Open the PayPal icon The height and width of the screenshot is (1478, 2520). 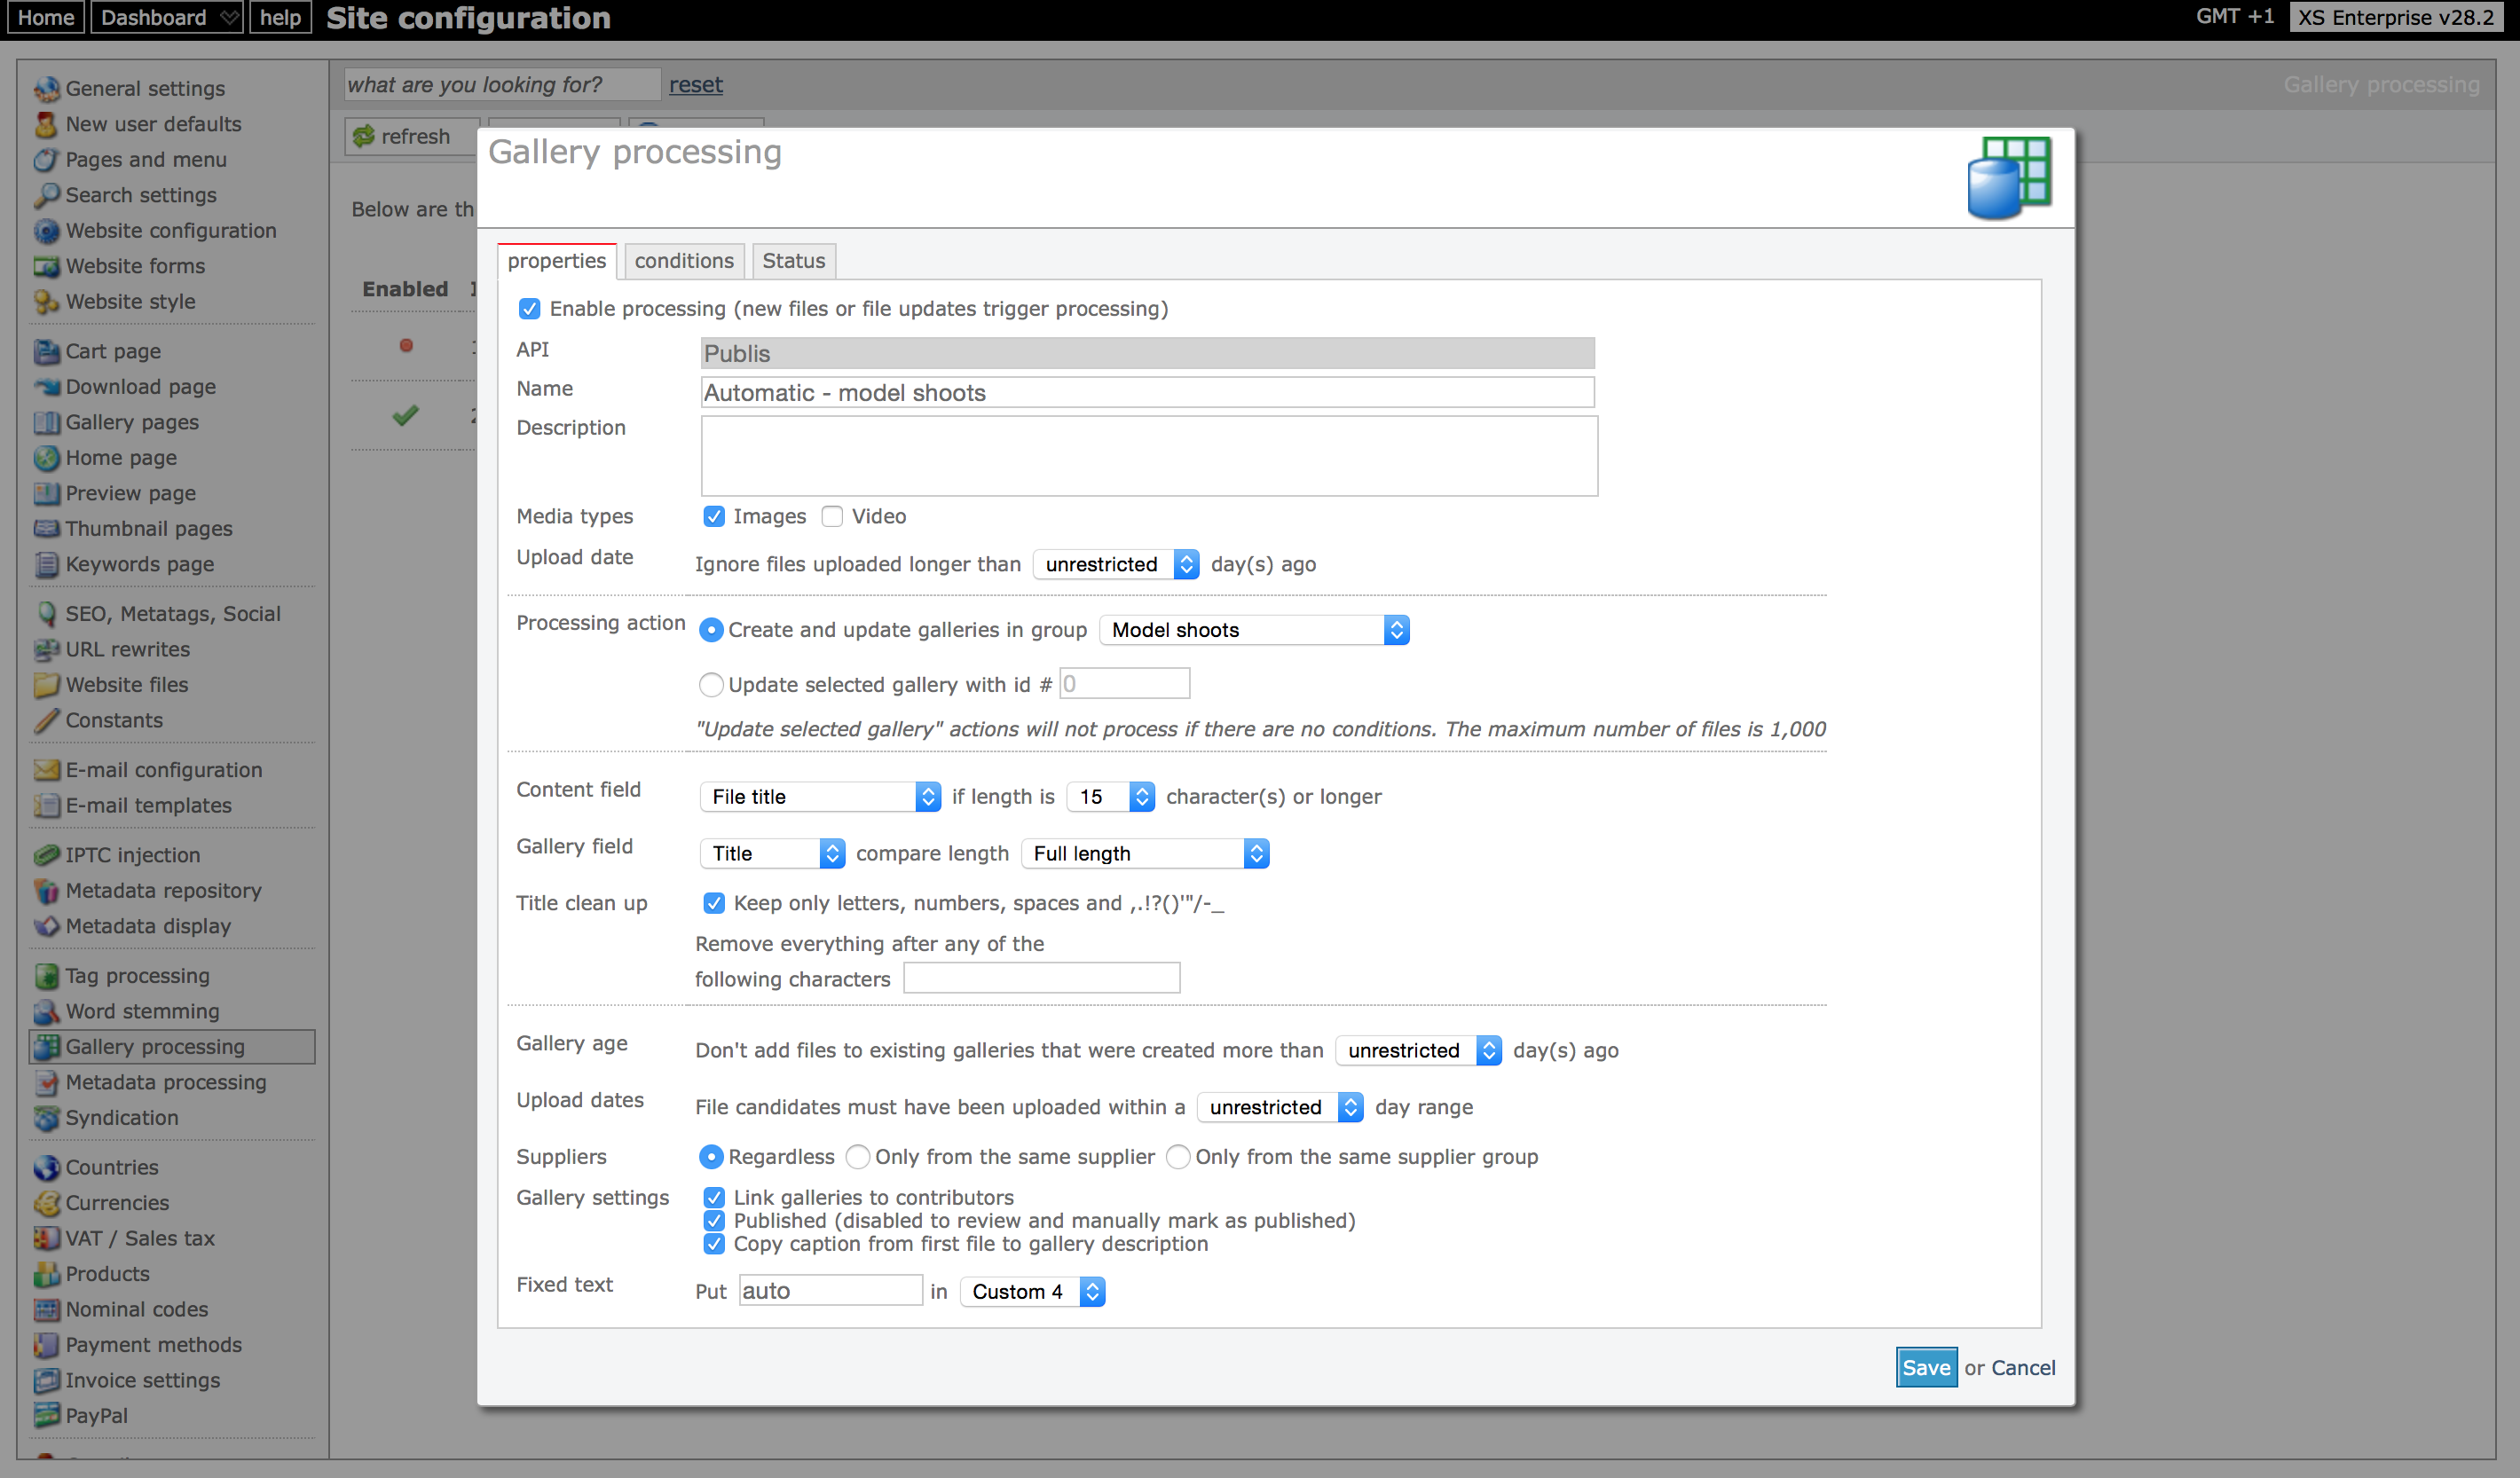[46, 1416]
